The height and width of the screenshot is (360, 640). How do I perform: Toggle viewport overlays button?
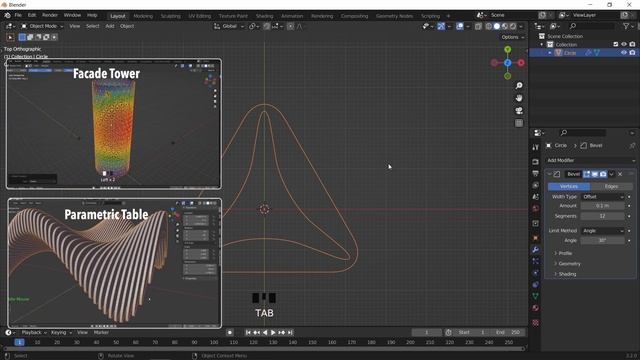[x=460, y=26]
